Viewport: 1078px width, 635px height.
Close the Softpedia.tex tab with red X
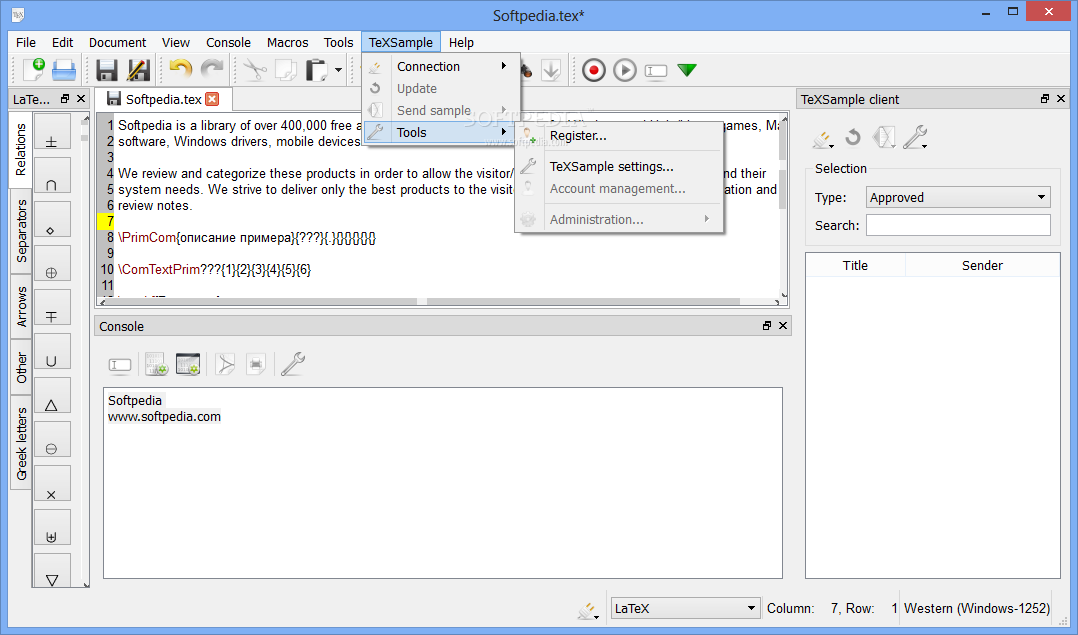point(212,100)
